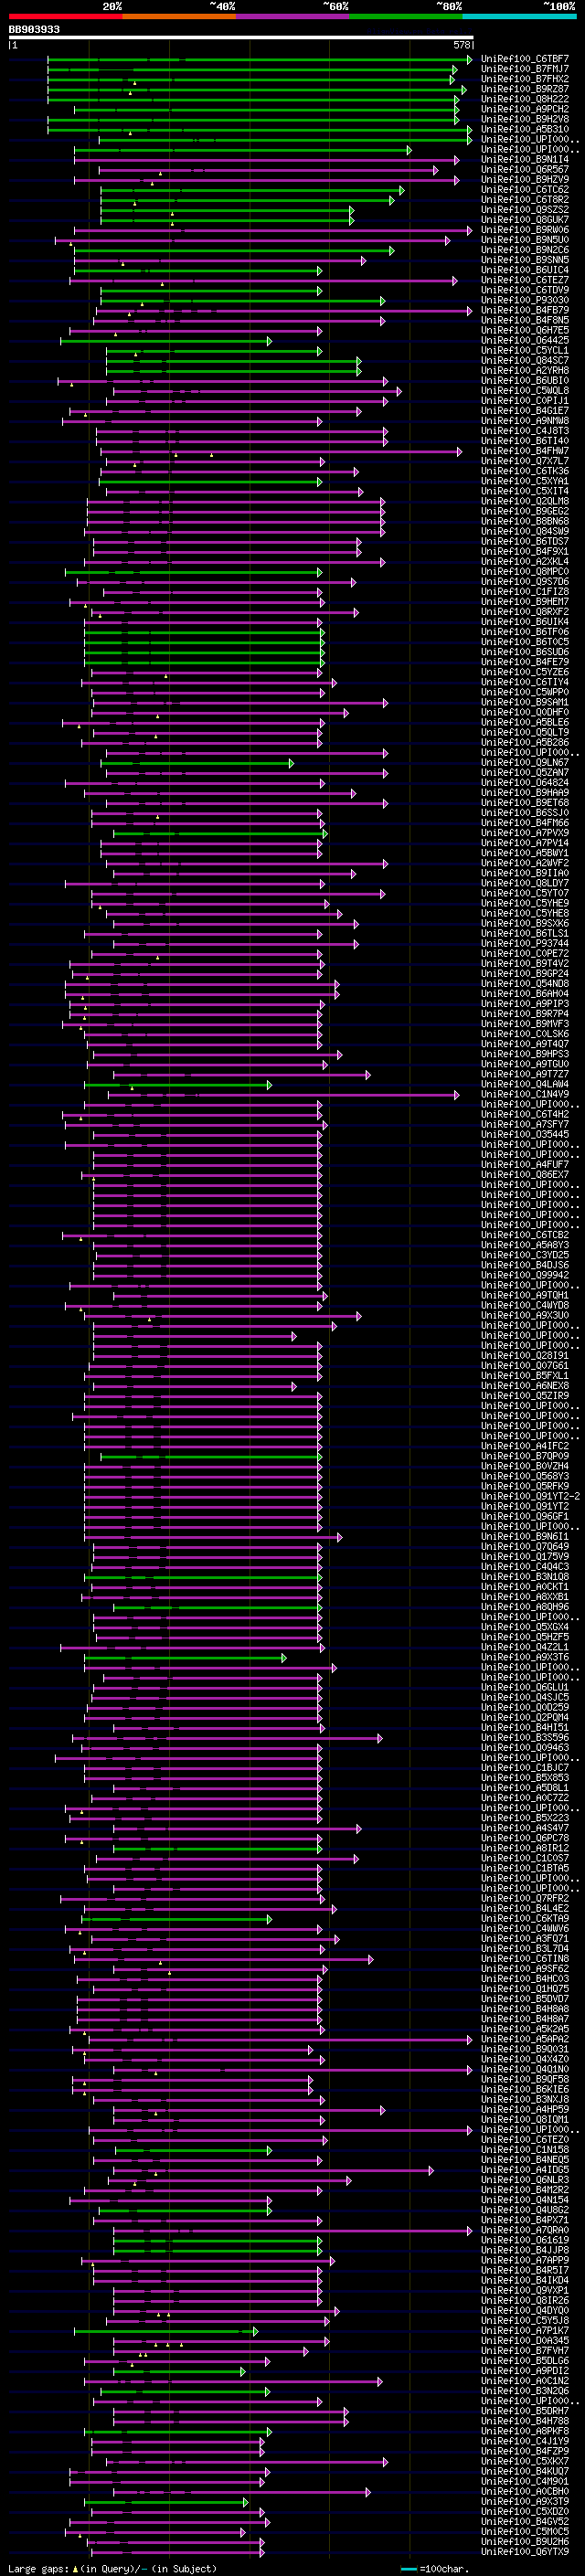Select the UniRef100_A0CBH0 label
Screen dimensions: 585x2576
525,2491
